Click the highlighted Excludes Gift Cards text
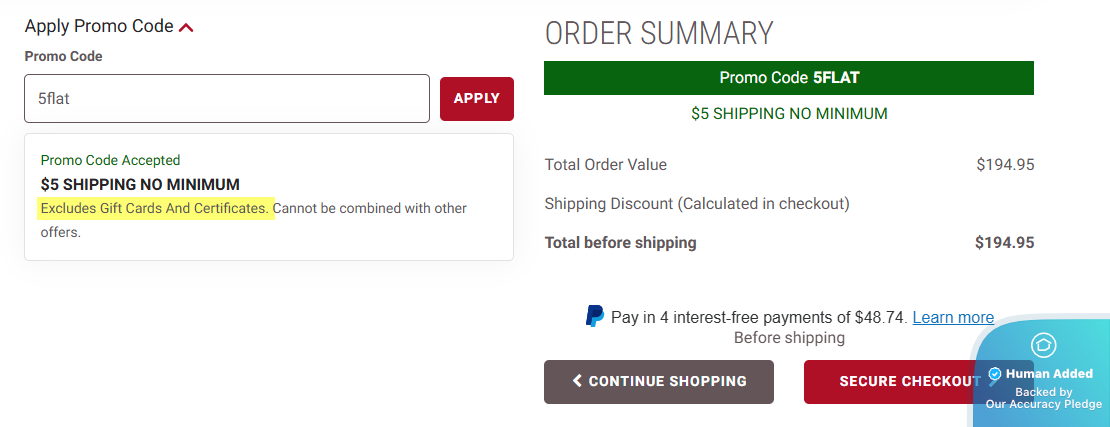This screenshot has height=427, width=1110. (156, 208)
